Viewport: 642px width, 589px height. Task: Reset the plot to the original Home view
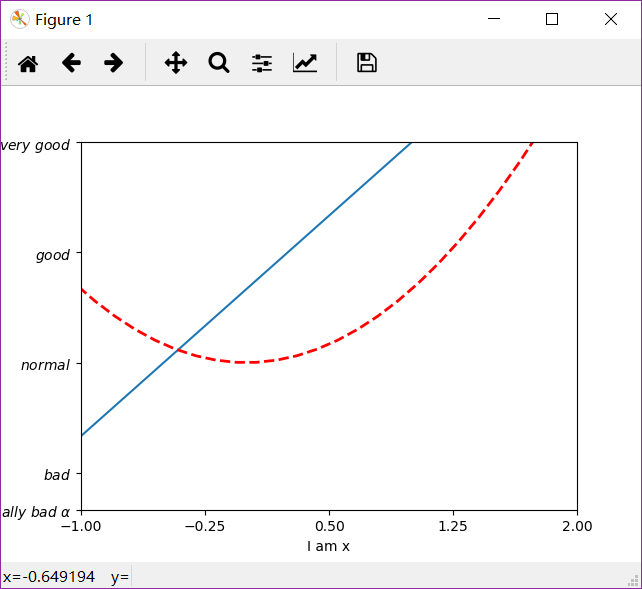coord(28,63)
